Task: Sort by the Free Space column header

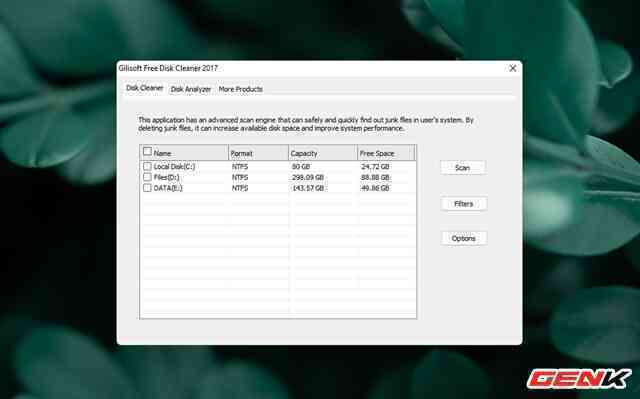Action: 386,153
